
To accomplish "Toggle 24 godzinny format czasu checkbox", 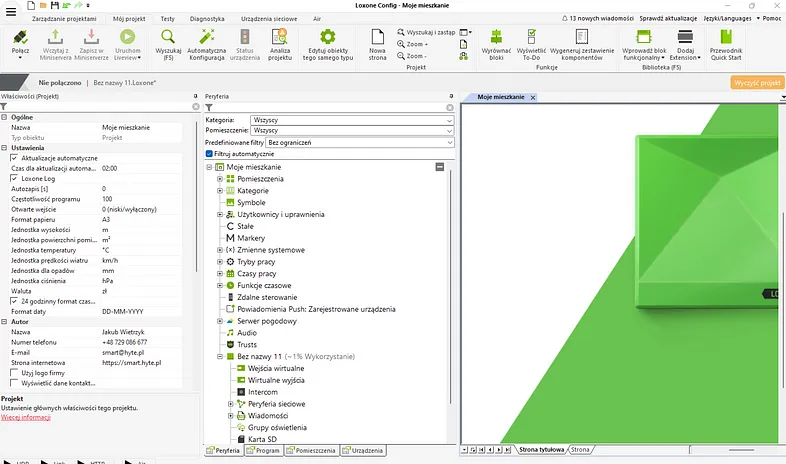I will [x=14, y=301].
